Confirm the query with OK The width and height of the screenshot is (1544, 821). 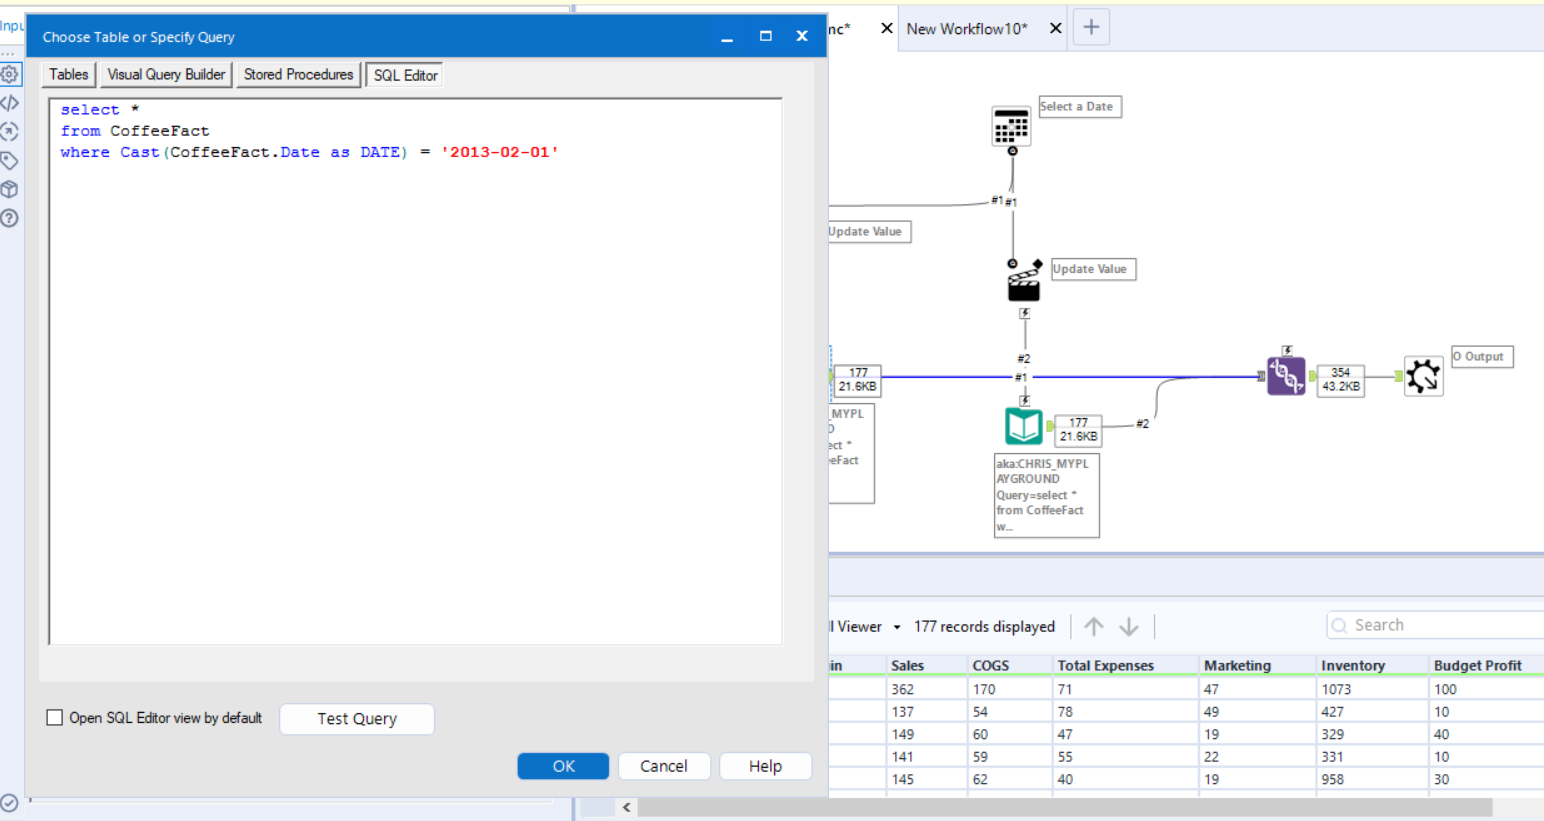click(563, 766)
